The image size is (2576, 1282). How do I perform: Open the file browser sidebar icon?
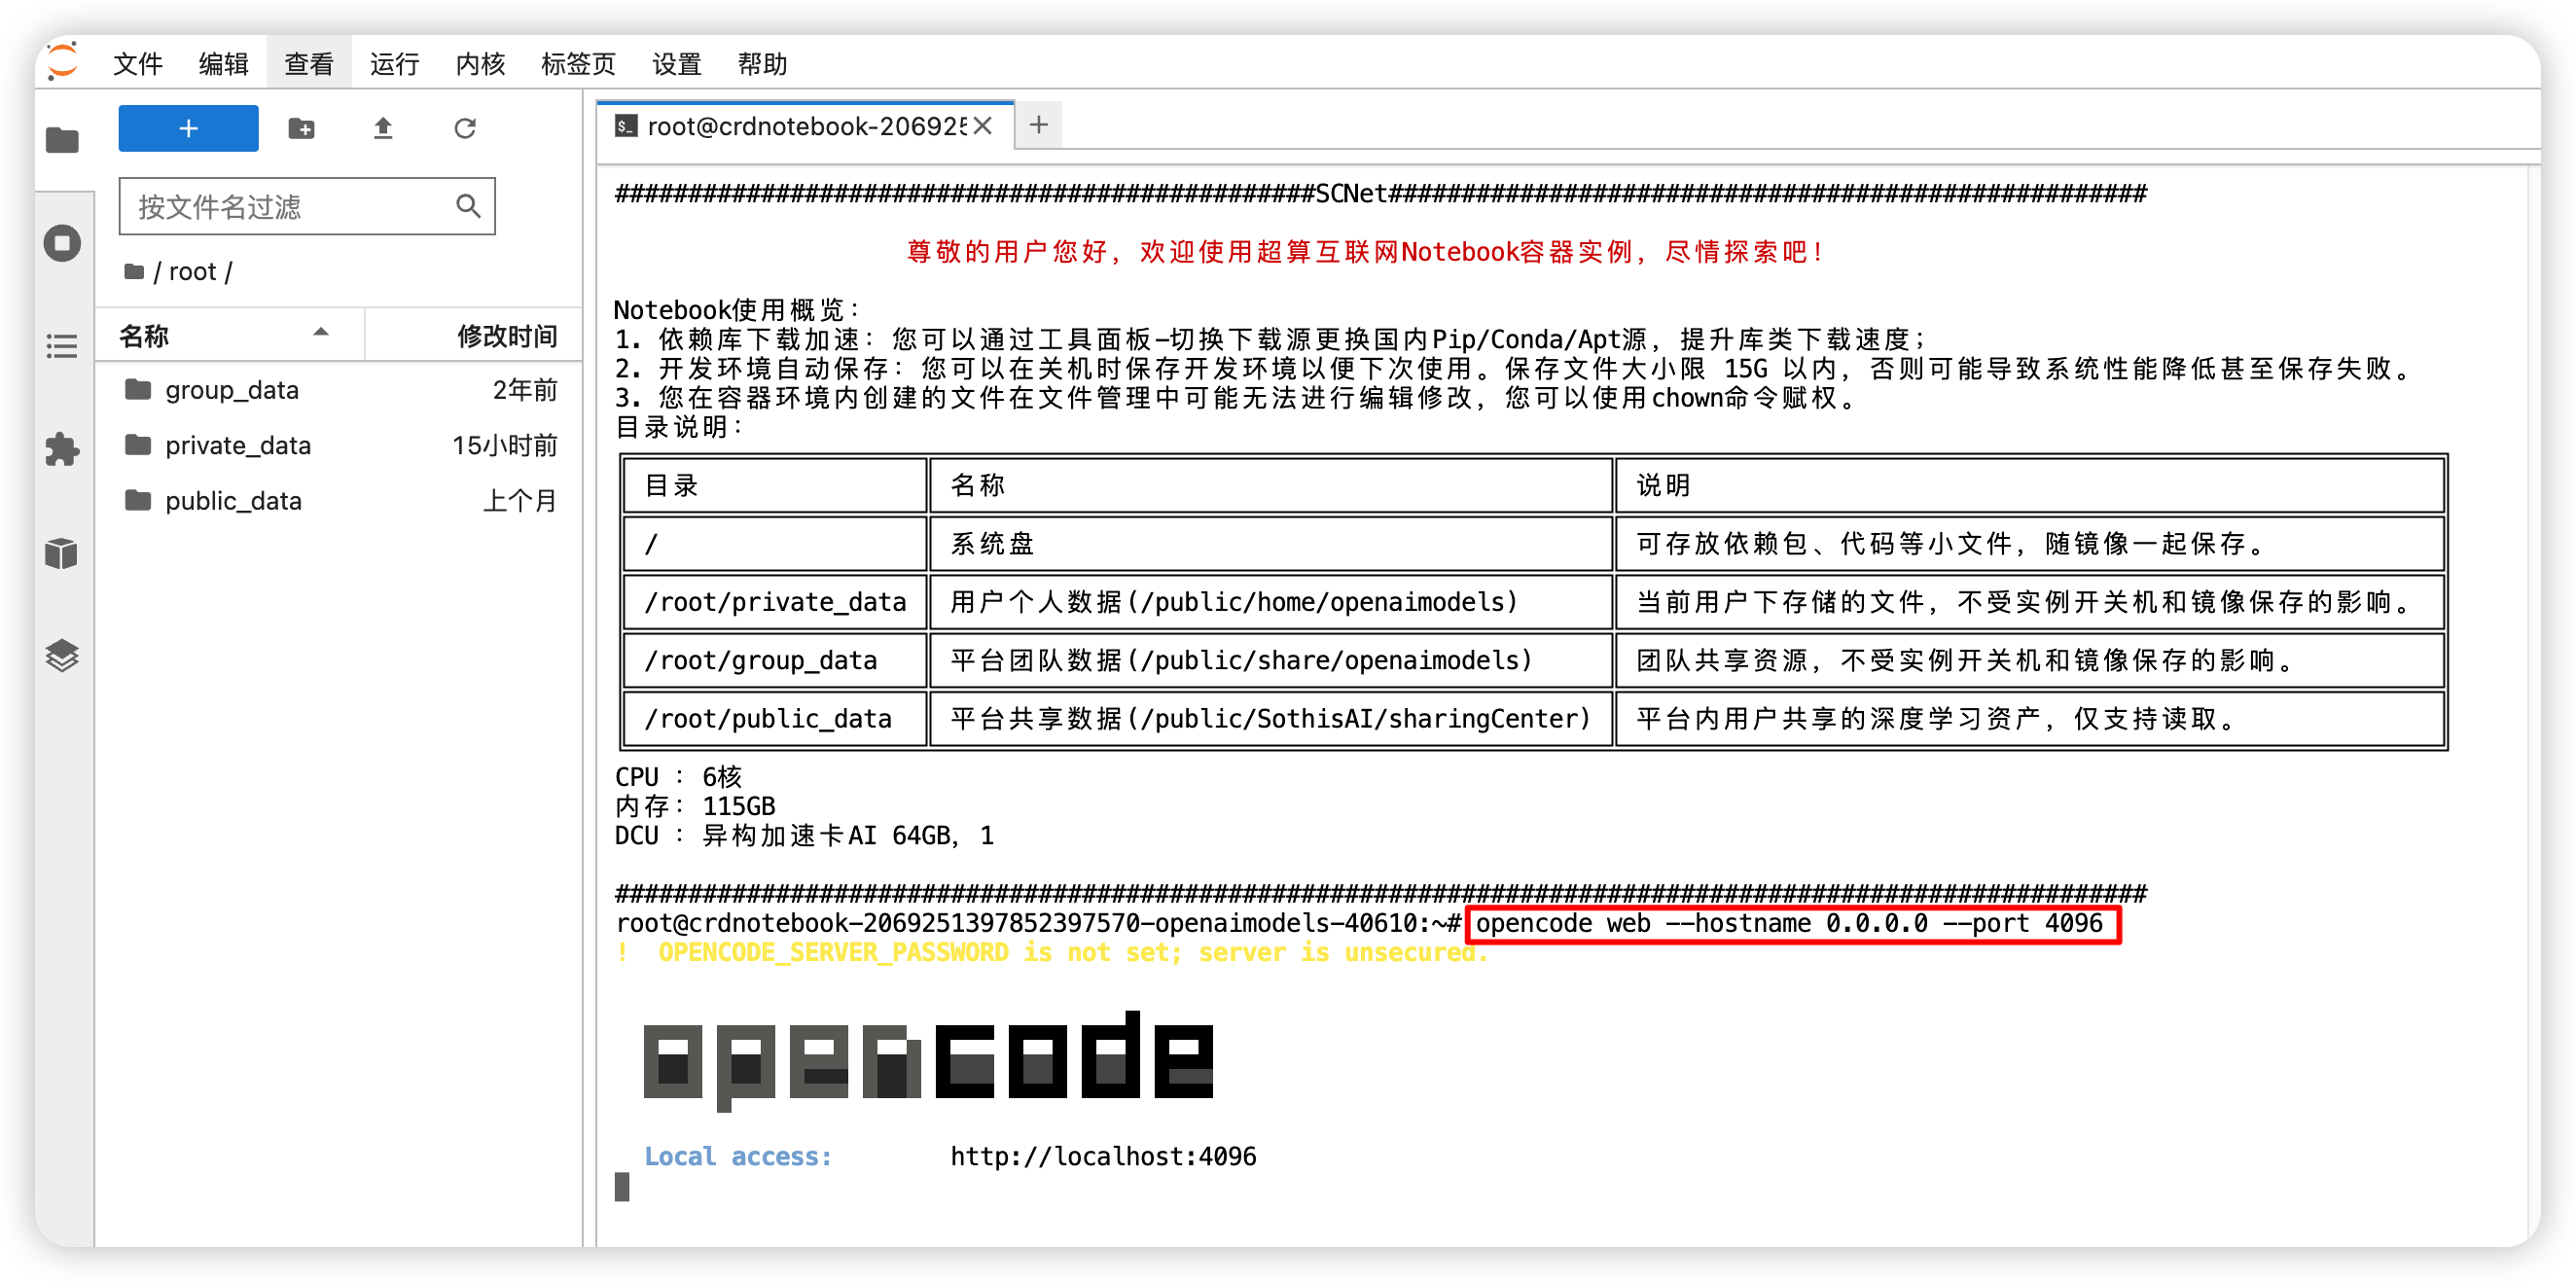(62, 140)
